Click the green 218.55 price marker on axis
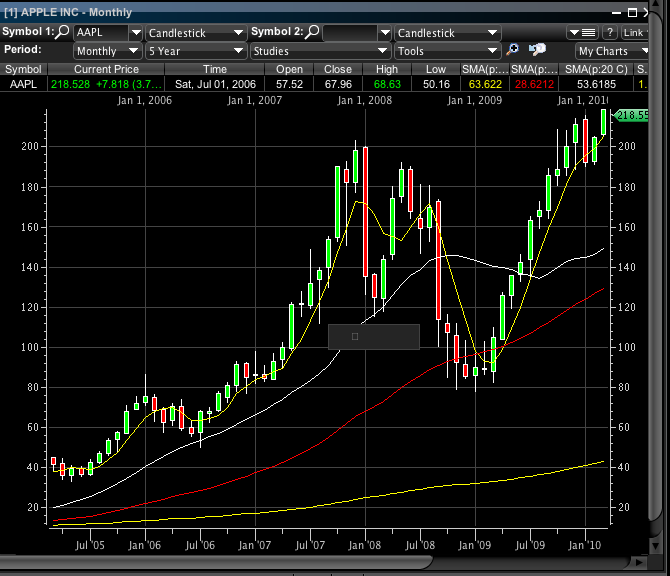The width and height of the screenshot is (670, 576). coord(633,116)
